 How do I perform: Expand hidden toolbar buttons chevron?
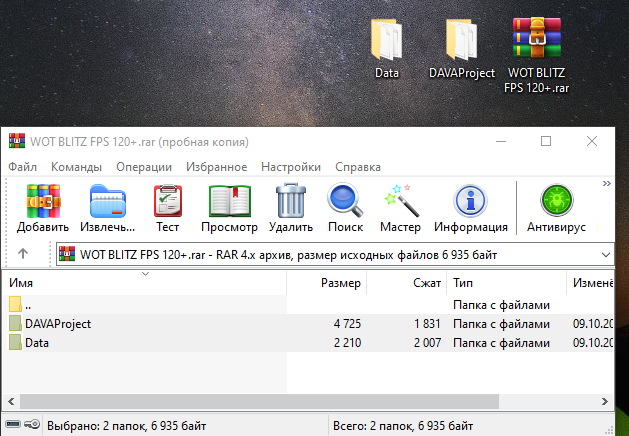pos(607,184)
